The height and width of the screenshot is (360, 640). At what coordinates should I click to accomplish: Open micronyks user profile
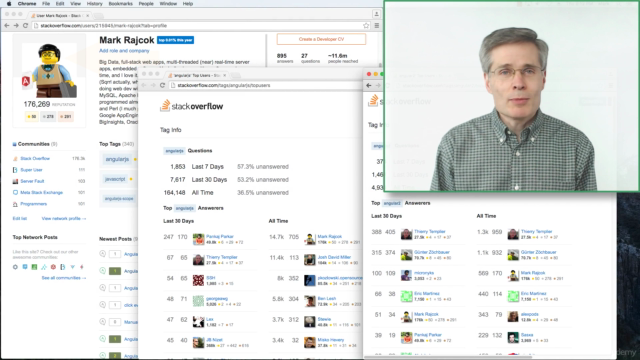pyautogui.click(x=424, y=273)
